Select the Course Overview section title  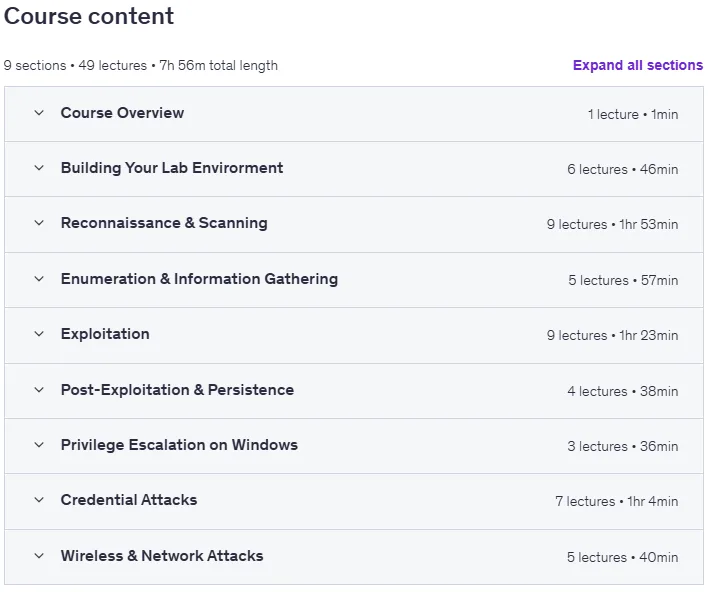click(x=123, y=113)
